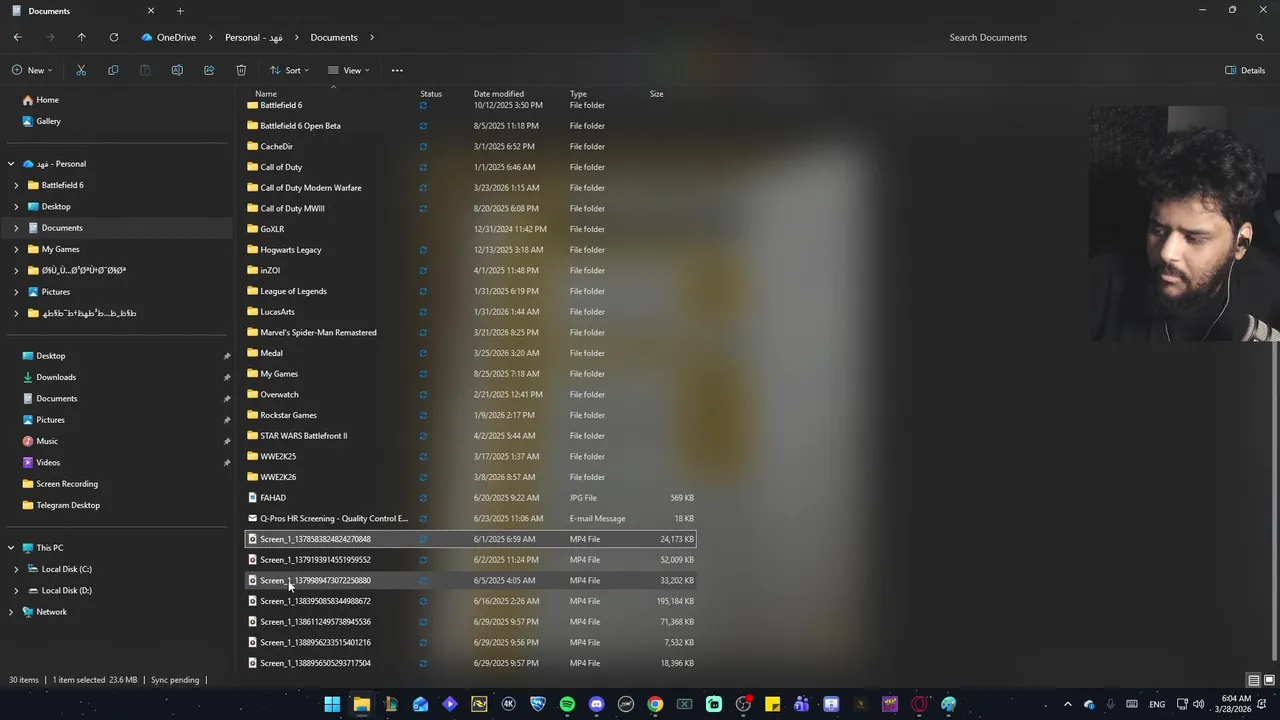This screenshot has width=1280, height=720.
Task: Refresh the Documents folder view
Action: tap(114, 37)
